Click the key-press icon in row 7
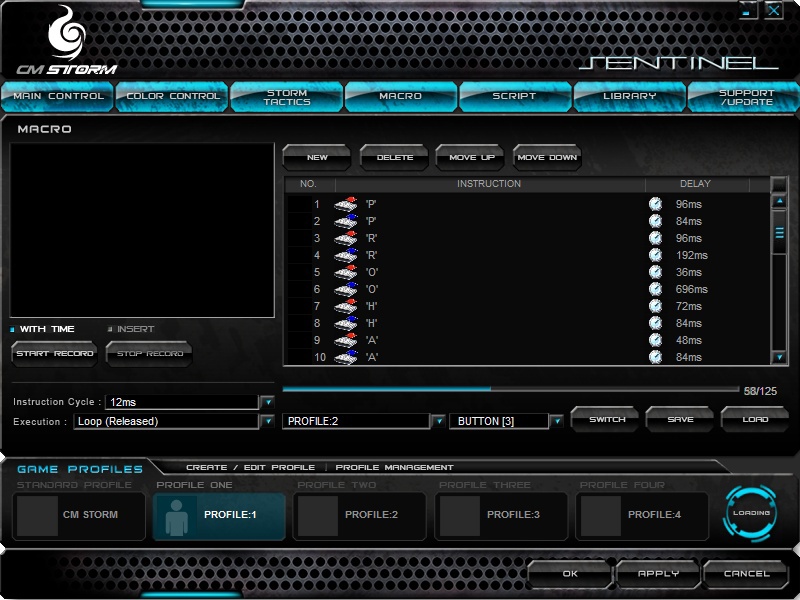Screen dimensions: 800x600 tap(345, 306)
